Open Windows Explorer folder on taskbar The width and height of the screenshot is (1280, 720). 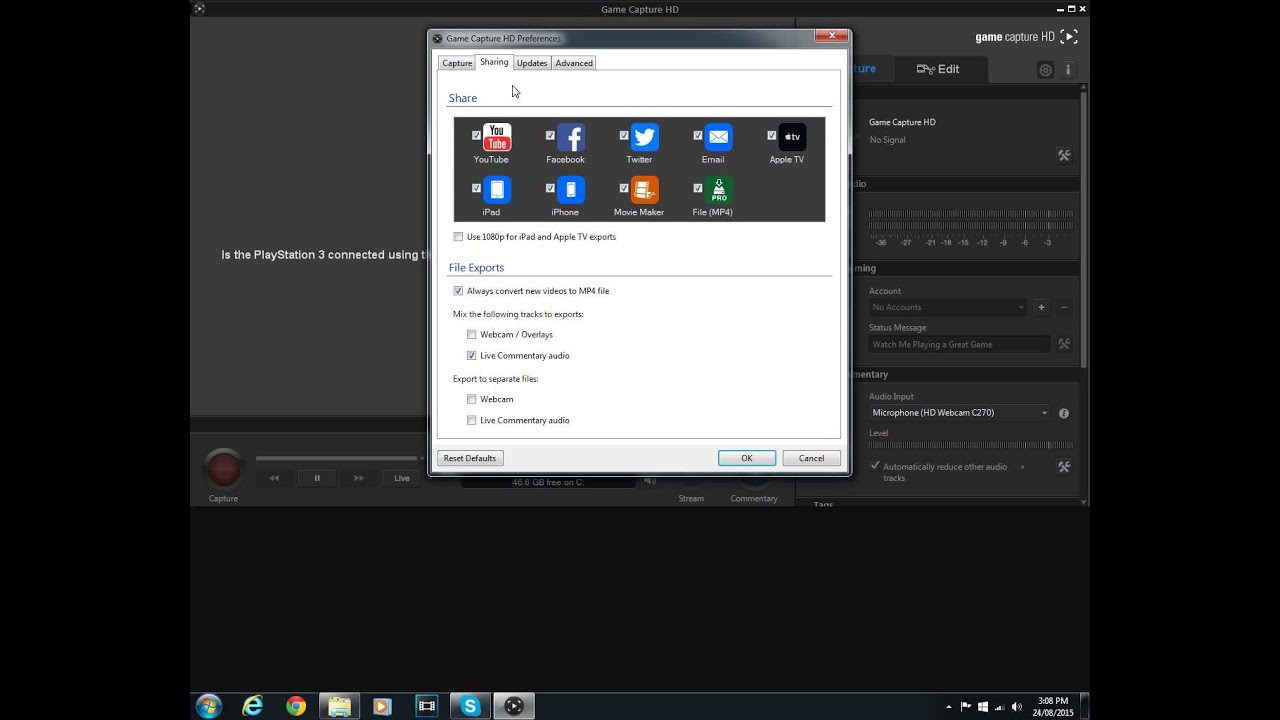[x=340, y=706]
